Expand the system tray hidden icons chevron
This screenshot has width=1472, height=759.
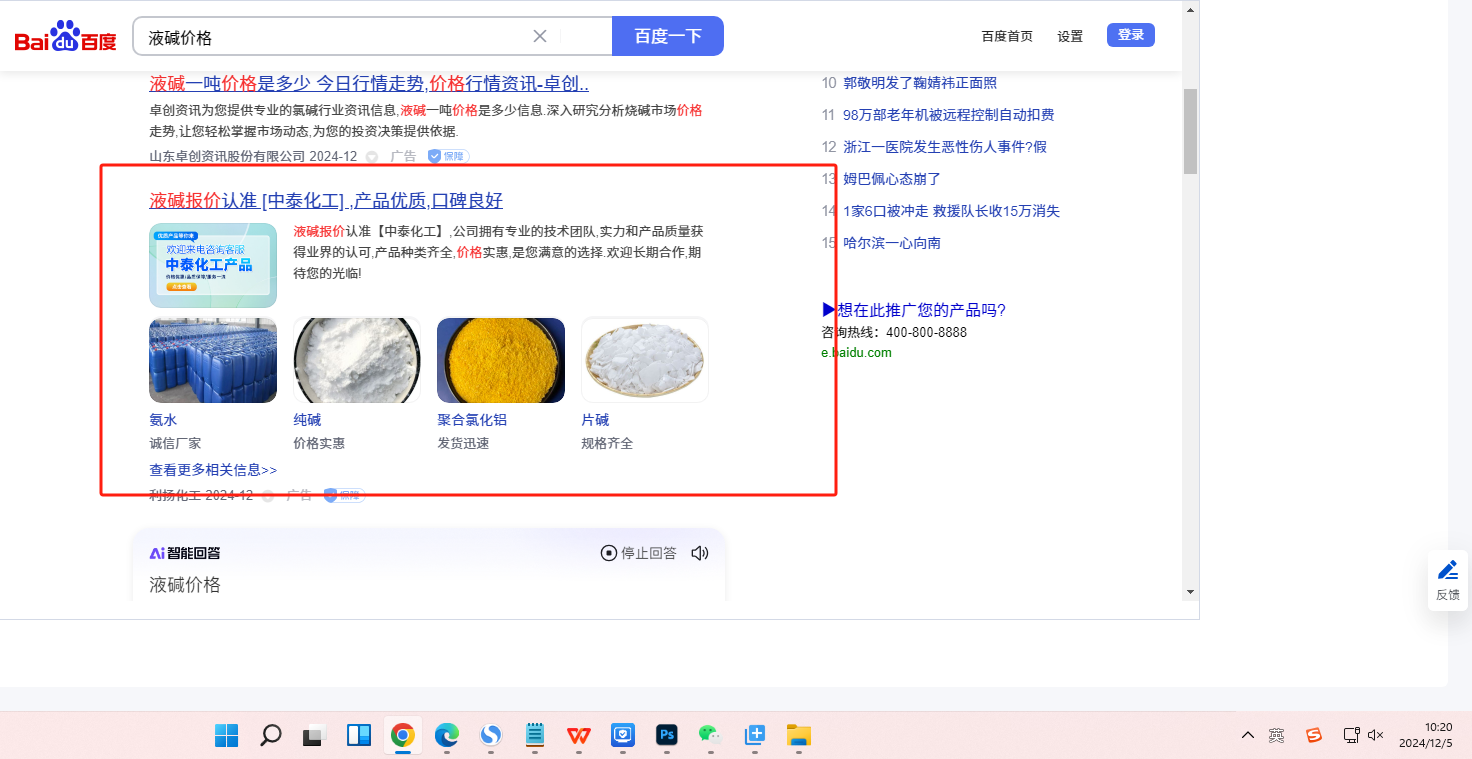1248,735
